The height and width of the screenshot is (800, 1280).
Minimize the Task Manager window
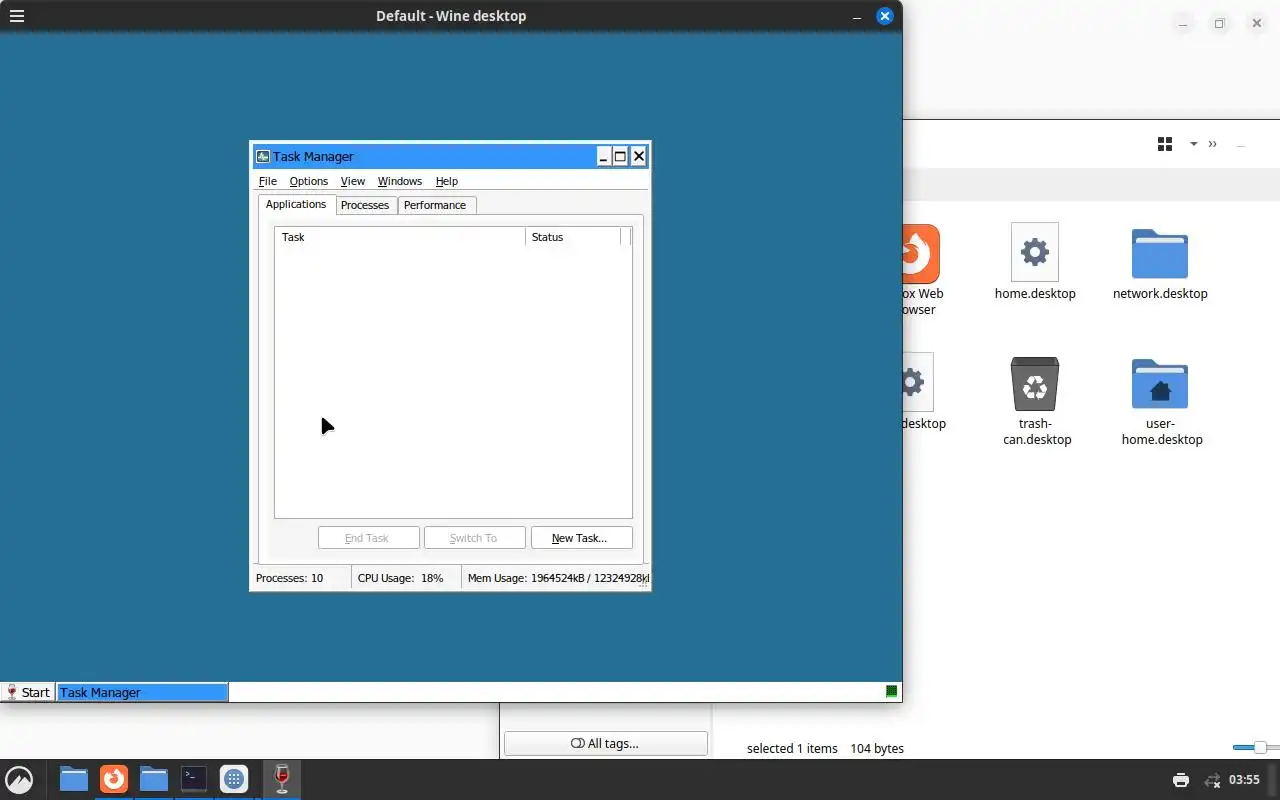tap(604, 156)
